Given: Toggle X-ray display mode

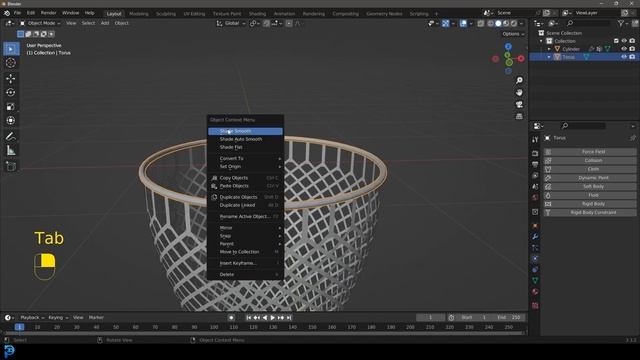Looking at the screenshot, I should point(481,24).
